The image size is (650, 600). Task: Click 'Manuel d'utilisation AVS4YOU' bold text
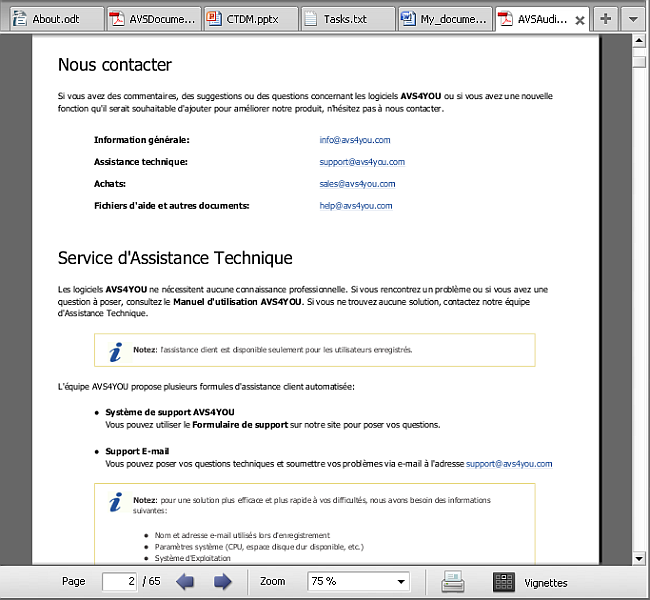237,302
